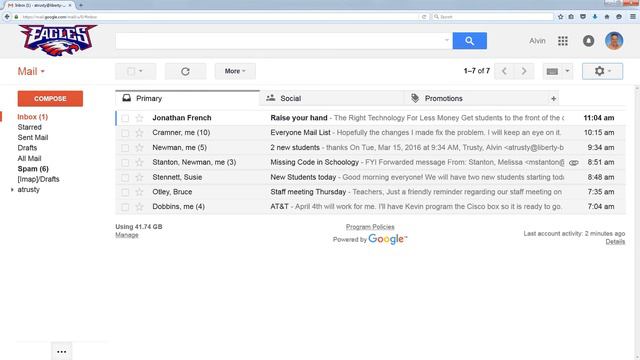Screen dimensions: 640x360
Task: Open the Inbox (1) folder
Action: [33, 117]
